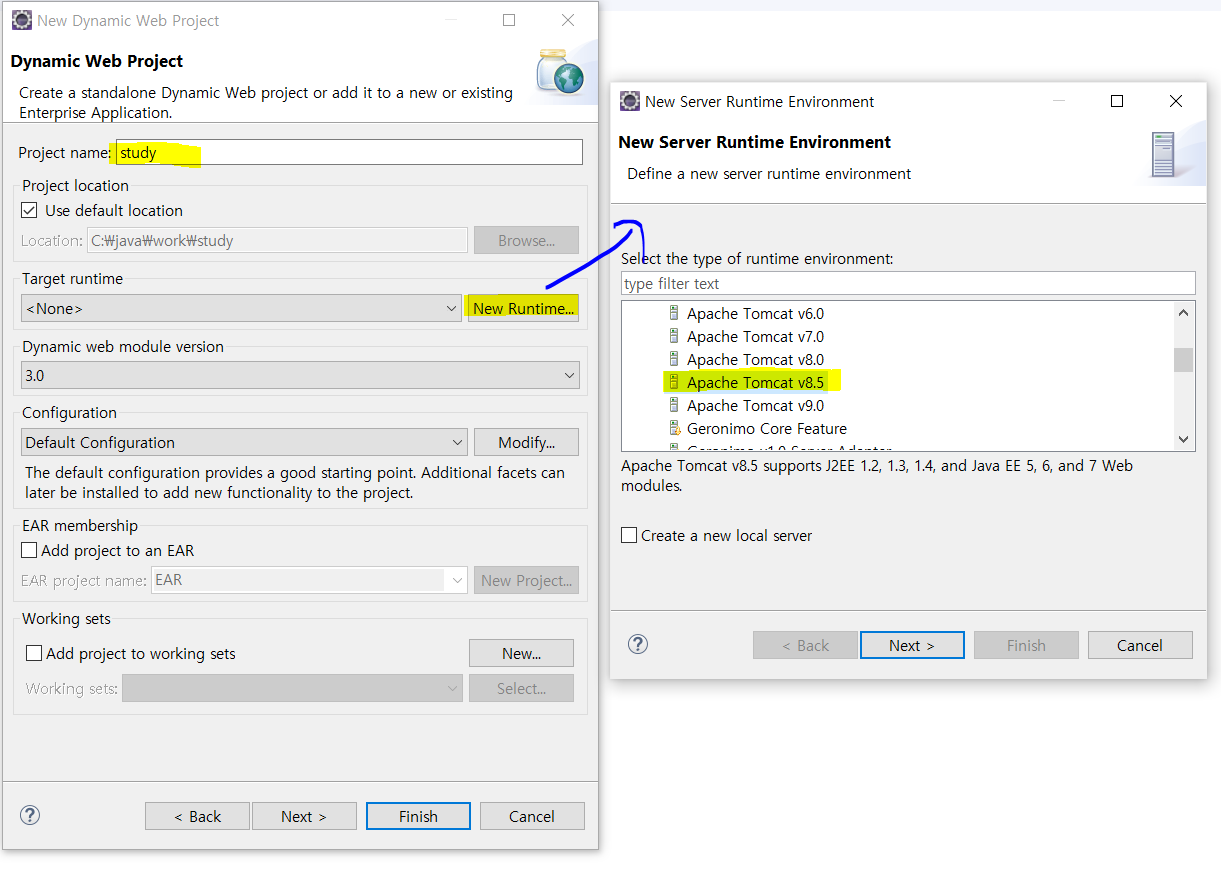
Task: Open the Working sets dropdown
Action: [x=292, y=688]
